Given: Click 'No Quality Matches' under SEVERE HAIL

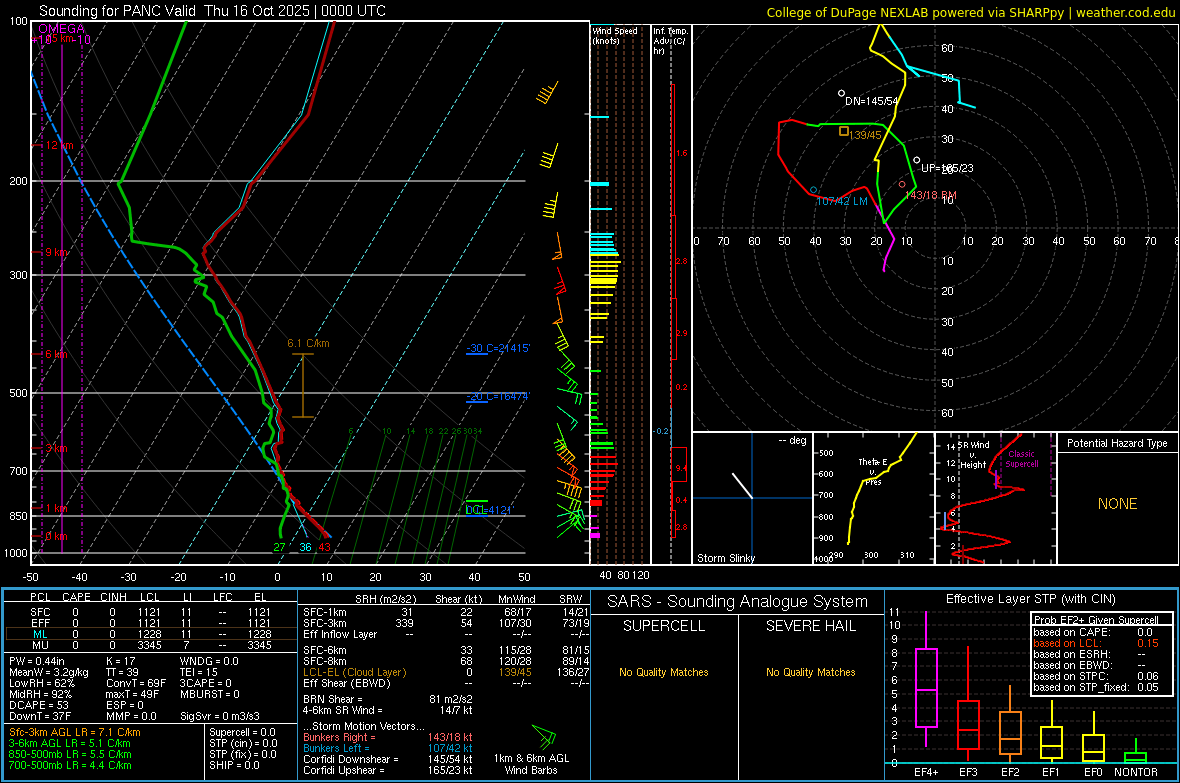Looking at the screenshot, I should point(810,672).
